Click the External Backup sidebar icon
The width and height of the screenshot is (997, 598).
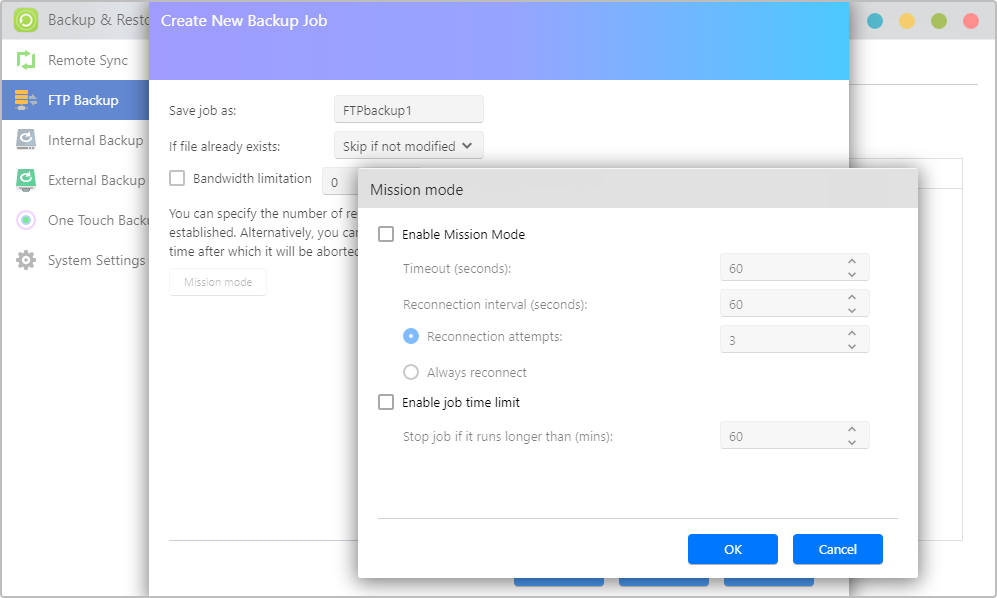(25, 180)
